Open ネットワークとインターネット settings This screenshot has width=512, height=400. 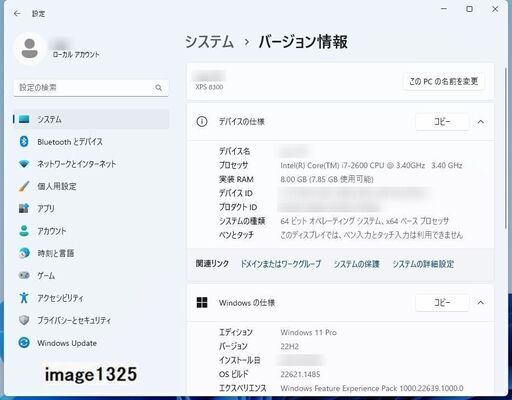point(91,164)
